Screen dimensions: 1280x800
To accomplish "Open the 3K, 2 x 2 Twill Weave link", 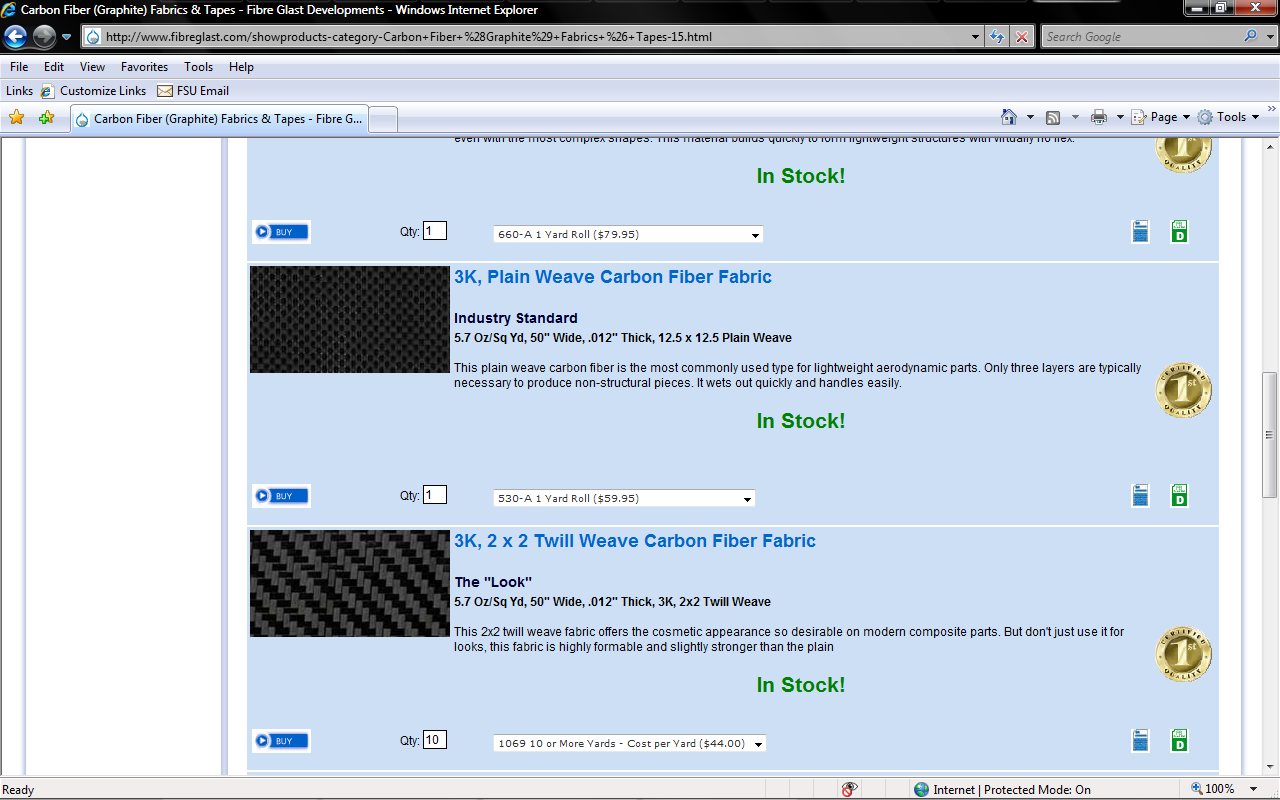I will (x=635, y=541).
